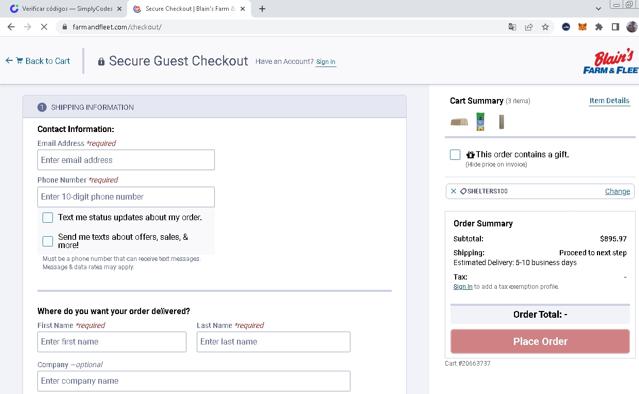
Task: Click Back to Cart link
Action: pos(37,61)
